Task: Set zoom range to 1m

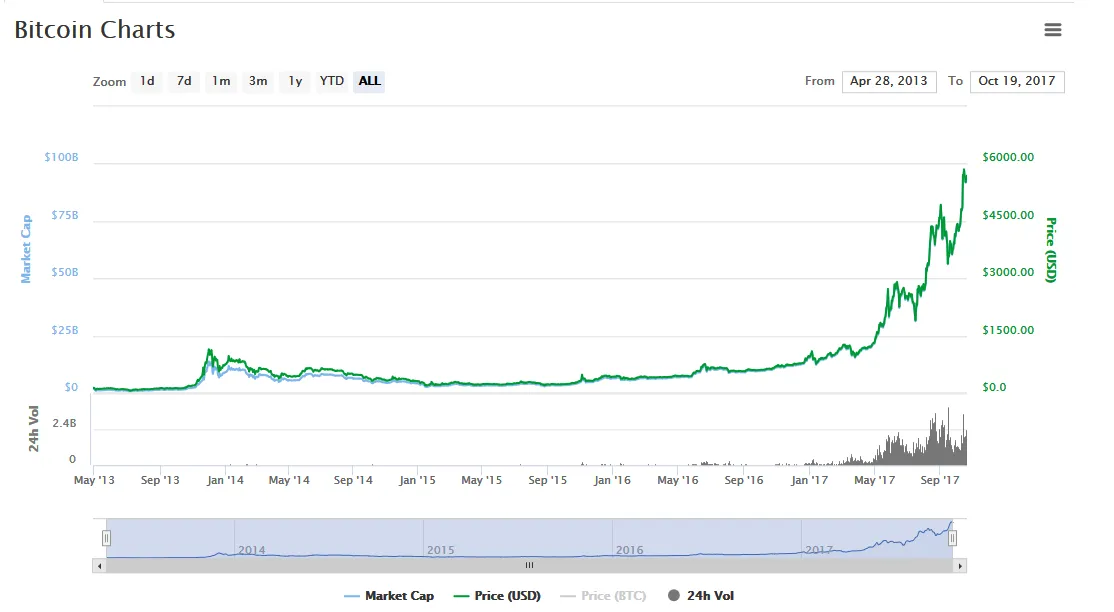Action: pyautogui.click(x=221, y=81)
